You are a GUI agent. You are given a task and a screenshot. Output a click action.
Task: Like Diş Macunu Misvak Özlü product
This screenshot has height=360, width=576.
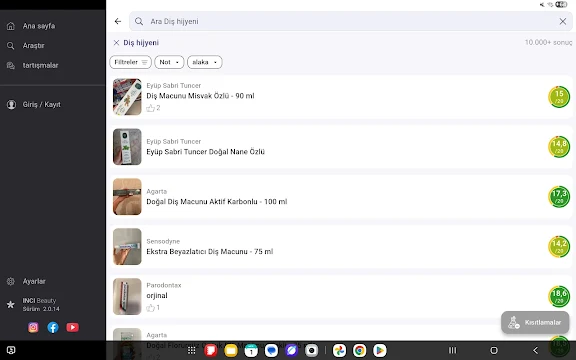[151, 108]
